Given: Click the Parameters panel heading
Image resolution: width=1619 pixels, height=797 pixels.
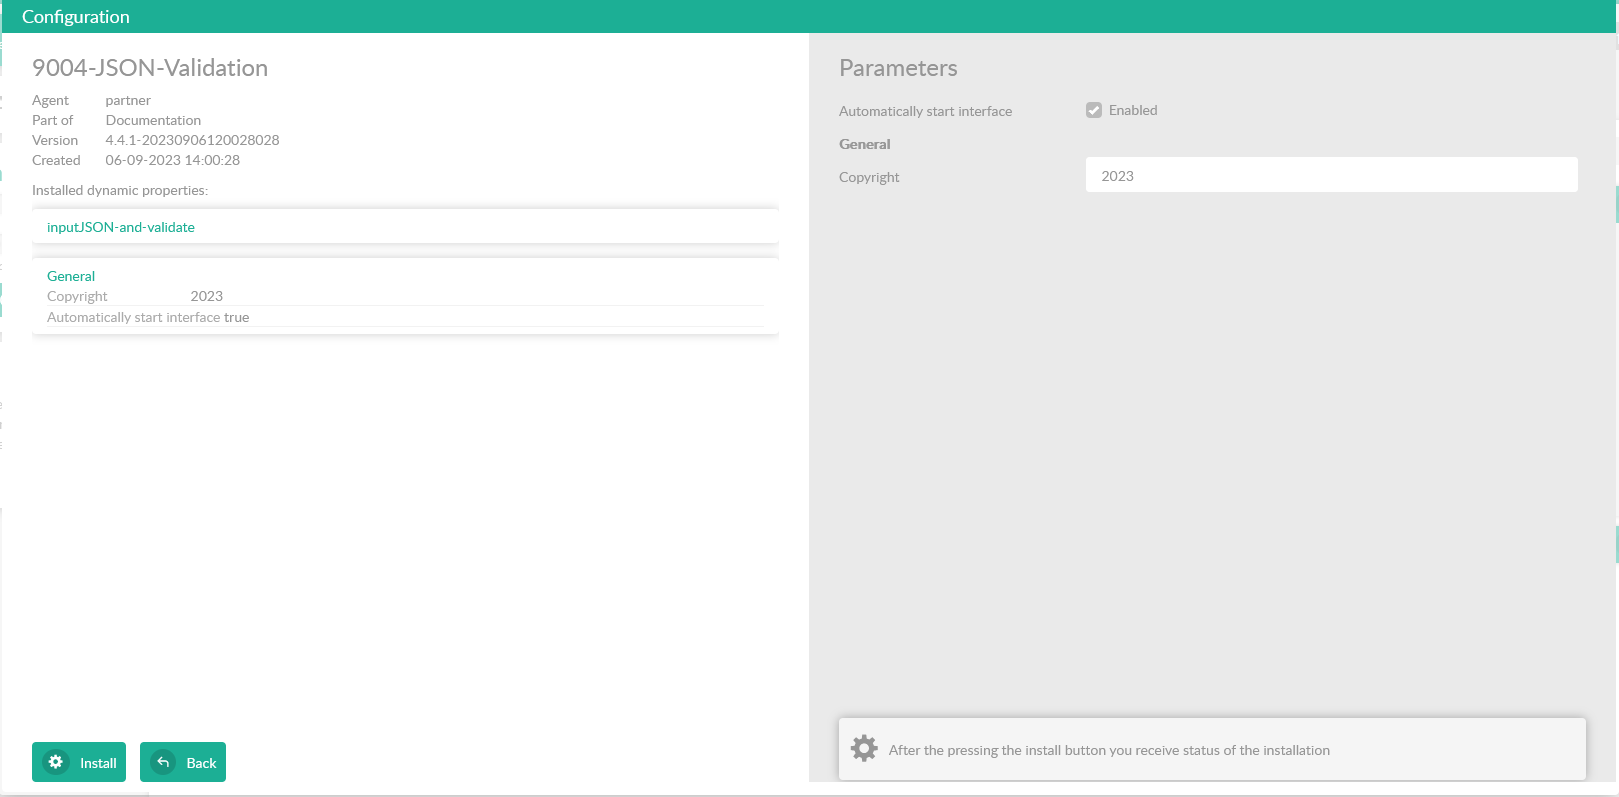Looking at the screenshot, I should tap(898, 68).
